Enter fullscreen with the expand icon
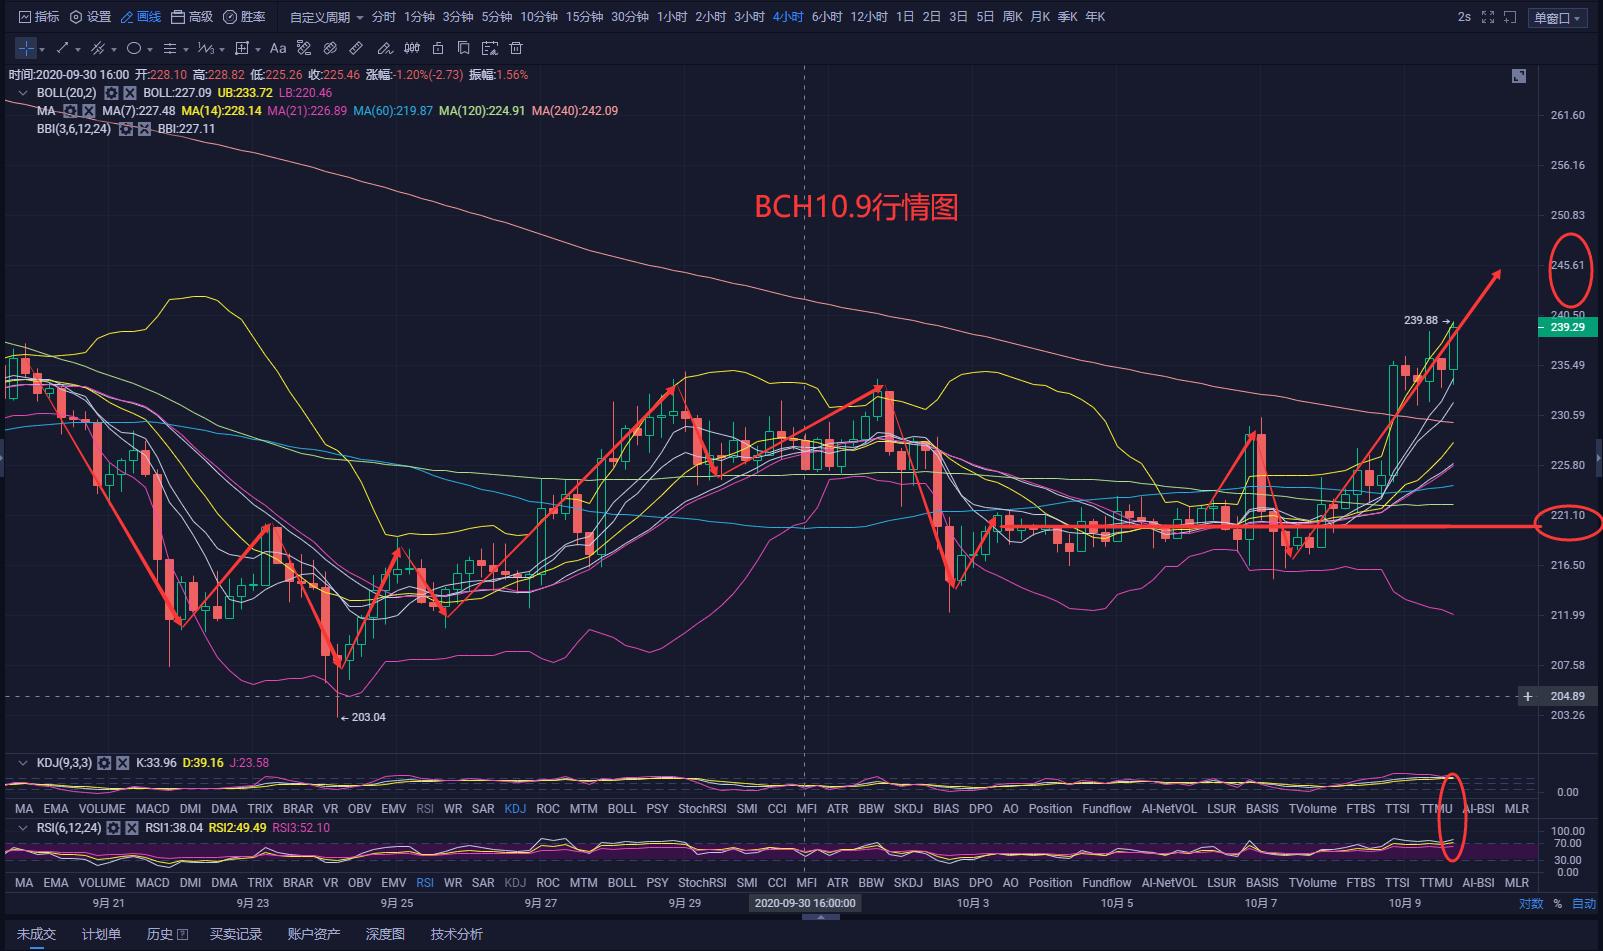Image resolution: width=1603 pixels, height=951 pixels. (1489, 16)
